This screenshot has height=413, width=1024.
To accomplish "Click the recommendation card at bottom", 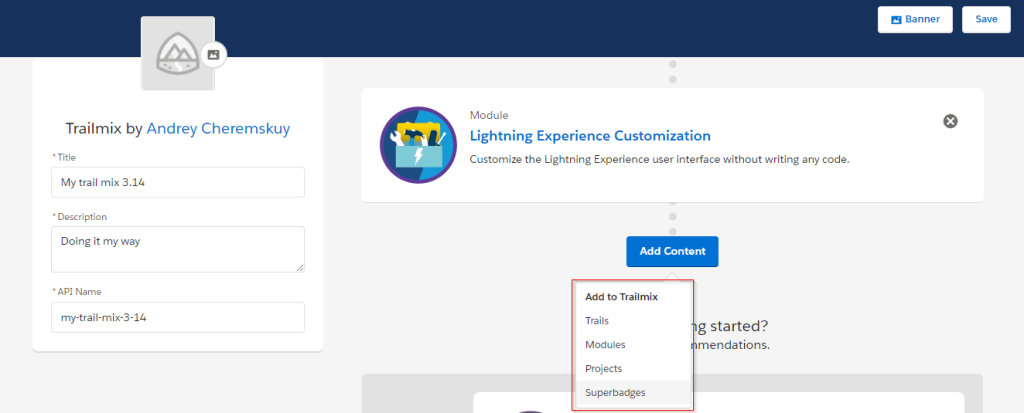I will [x=720, y=402].
